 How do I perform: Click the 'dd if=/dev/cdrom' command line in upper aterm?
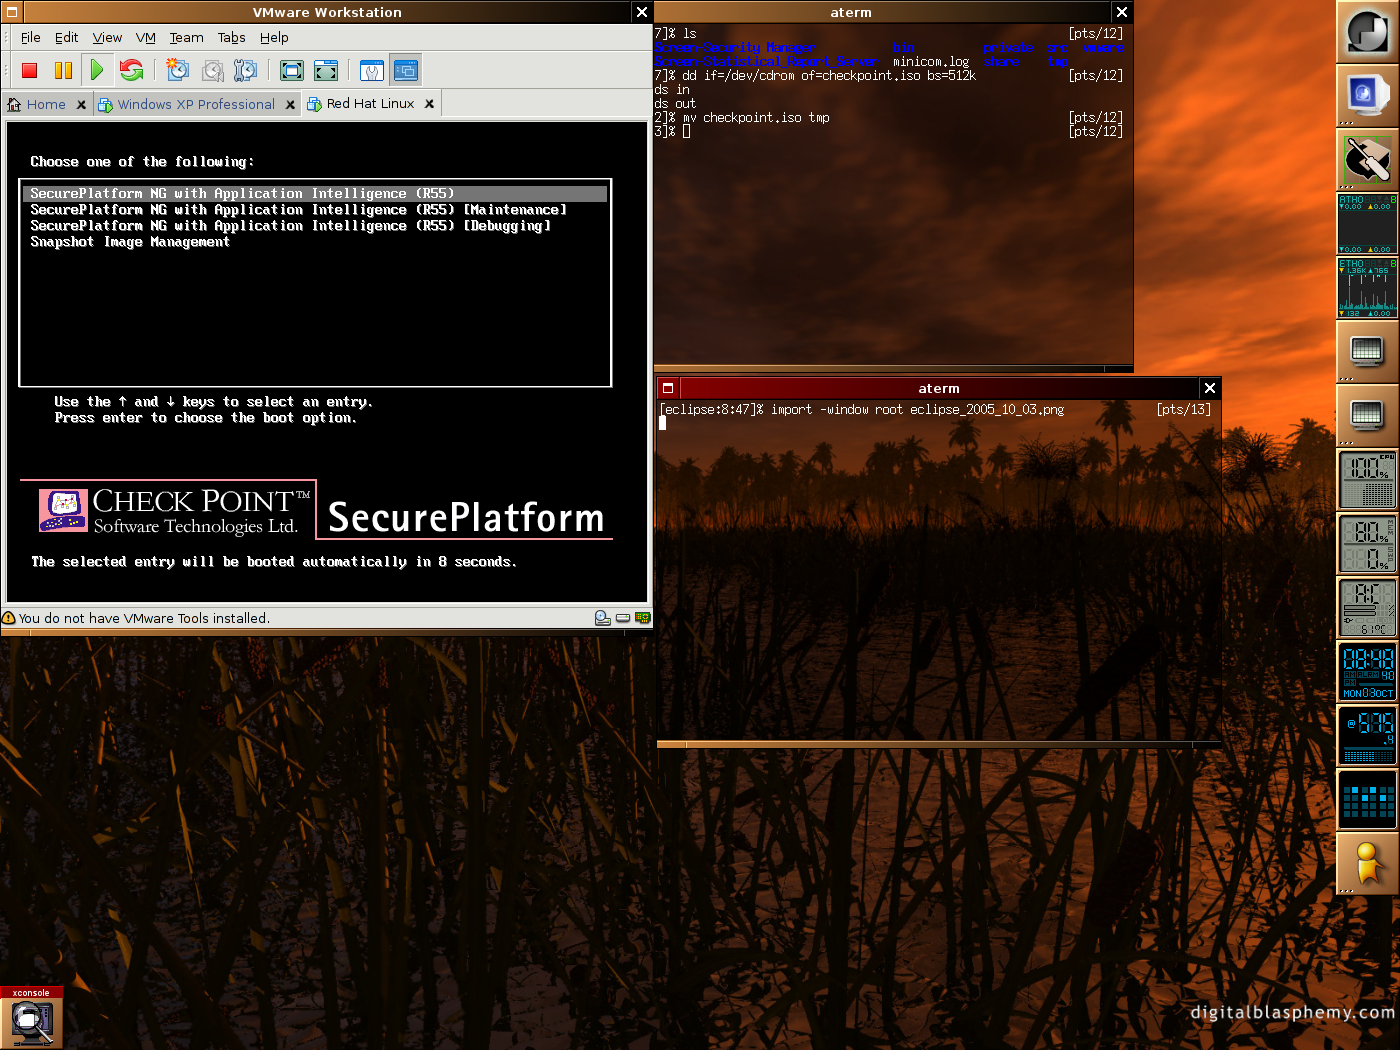coord(829,76)
